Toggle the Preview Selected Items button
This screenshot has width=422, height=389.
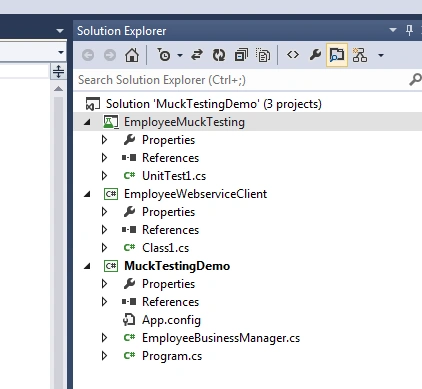click(337, 55)
